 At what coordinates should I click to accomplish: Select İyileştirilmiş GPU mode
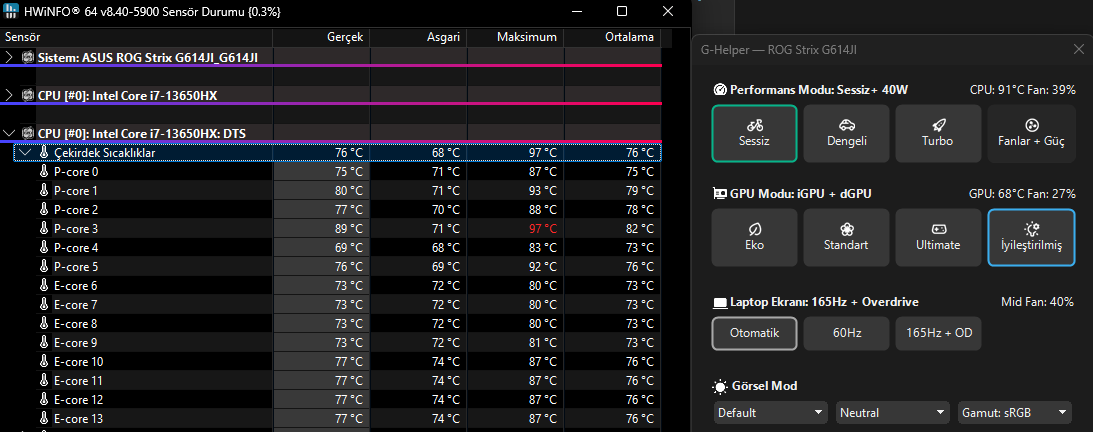click(1032, 237)
